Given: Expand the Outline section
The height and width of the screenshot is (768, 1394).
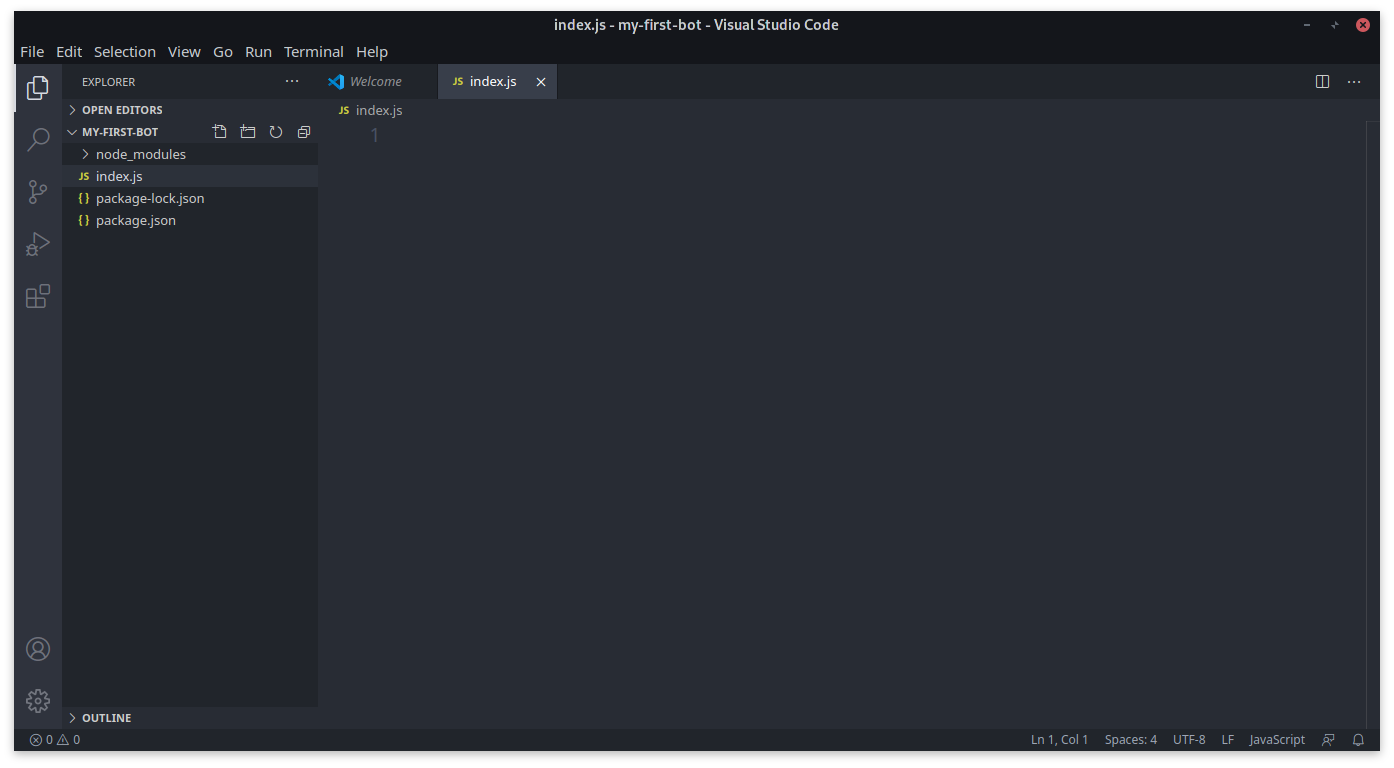Looking at the screenshot, I should click(x=190, y=718).
